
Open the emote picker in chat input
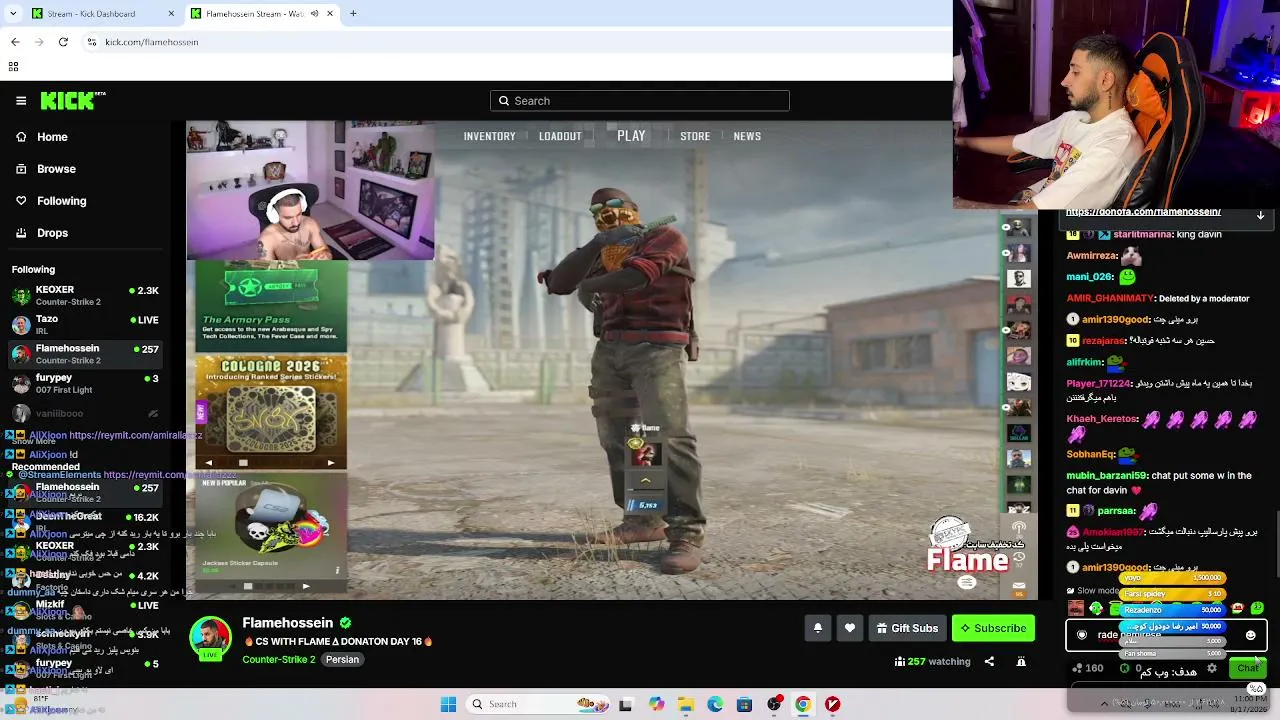coord(1250,635)
